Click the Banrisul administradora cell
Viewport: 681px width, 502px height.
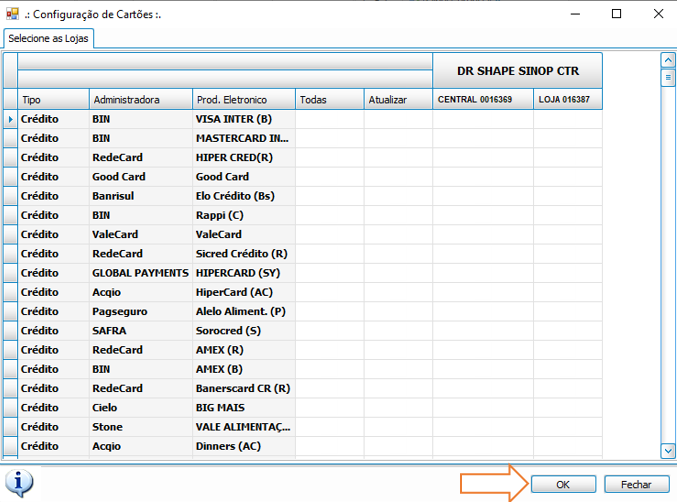141,196
